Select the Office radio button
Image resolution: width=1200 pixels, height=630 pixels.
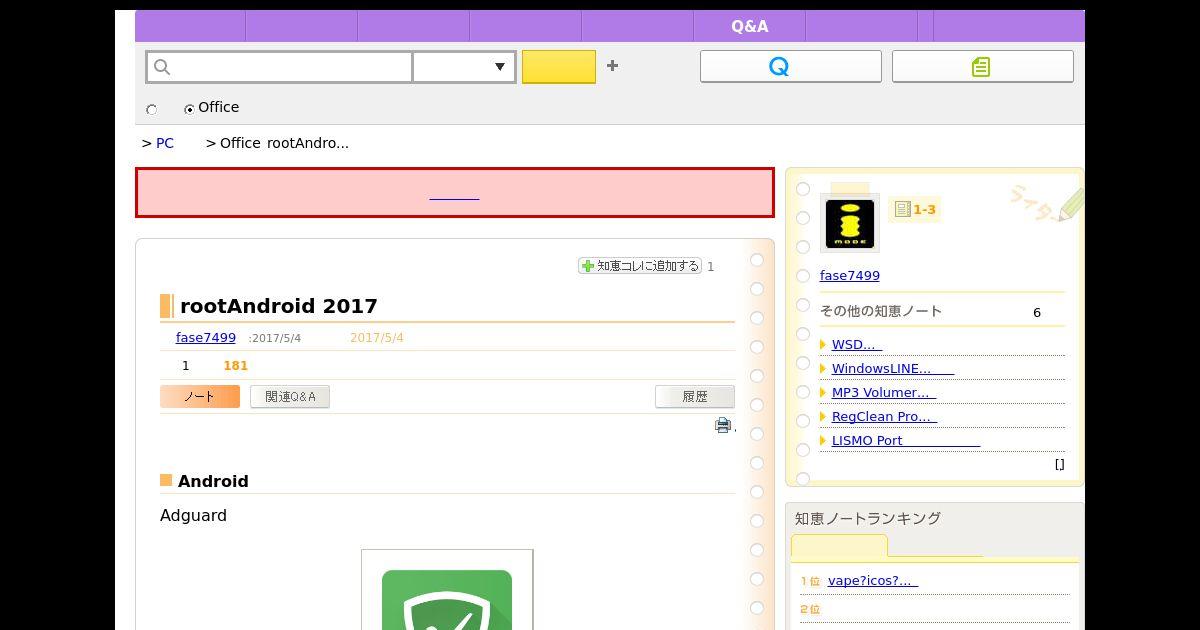pyautogui.click(x=189, y=109)
